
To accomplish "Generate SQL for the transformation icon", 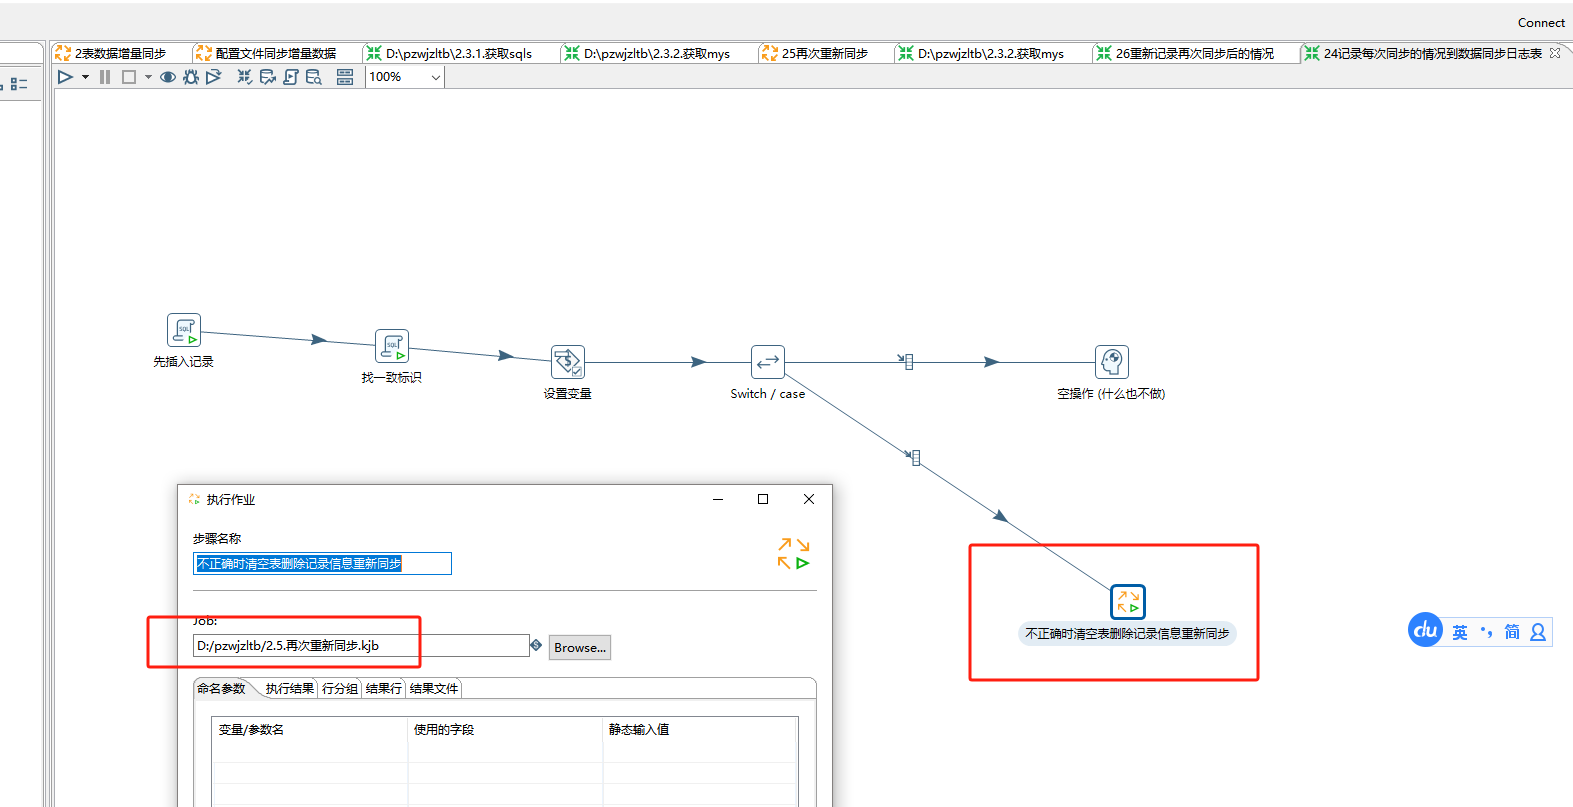I will tap(291, 77).
